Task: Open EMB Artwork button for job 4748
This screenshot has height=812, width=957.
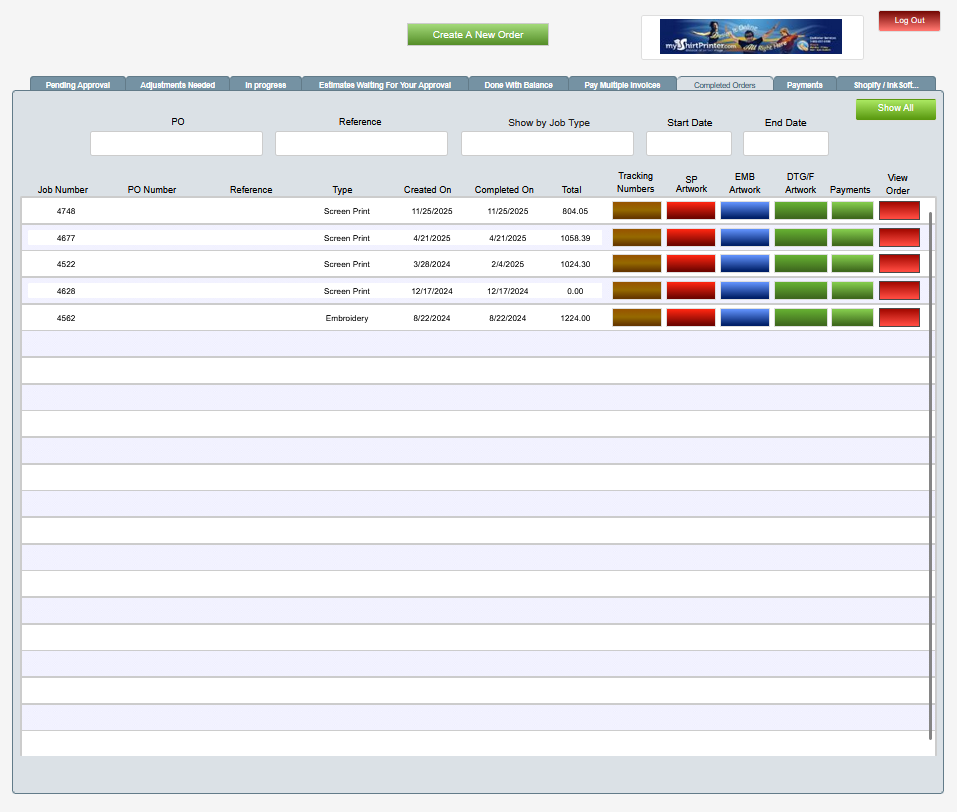Action: click(745, 211)
